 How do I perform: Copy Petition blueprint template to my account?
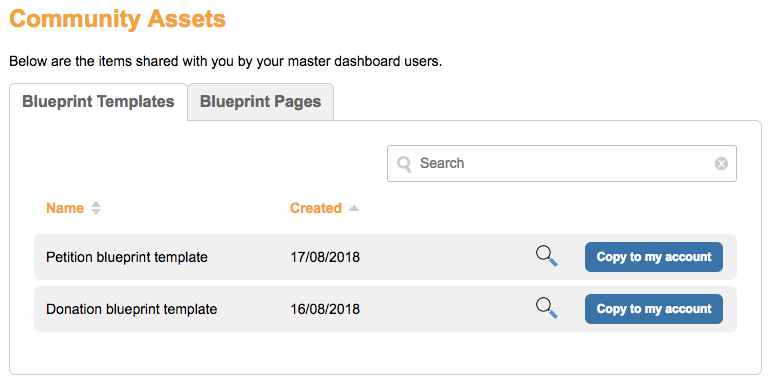tap(654, 257)
